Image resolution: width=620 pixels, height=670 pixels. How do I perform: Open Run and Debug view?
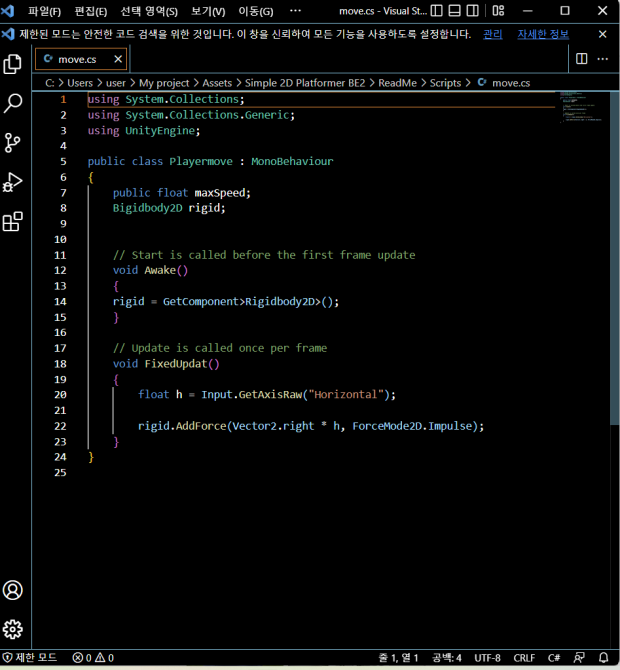(13, 182)
